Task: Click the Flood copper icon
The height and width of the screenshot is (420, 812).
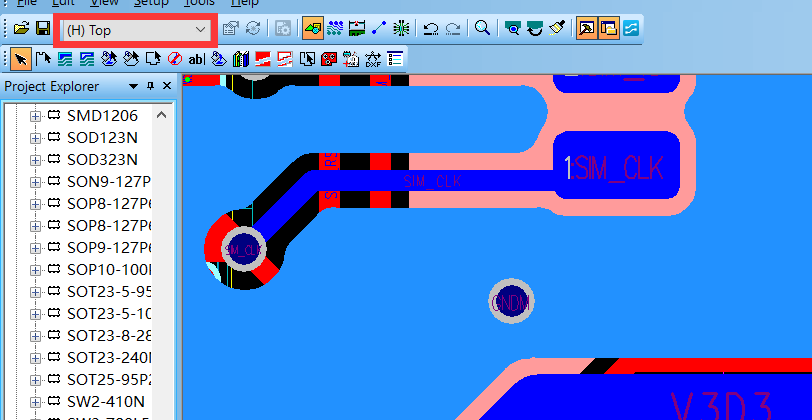Action: 219,59
